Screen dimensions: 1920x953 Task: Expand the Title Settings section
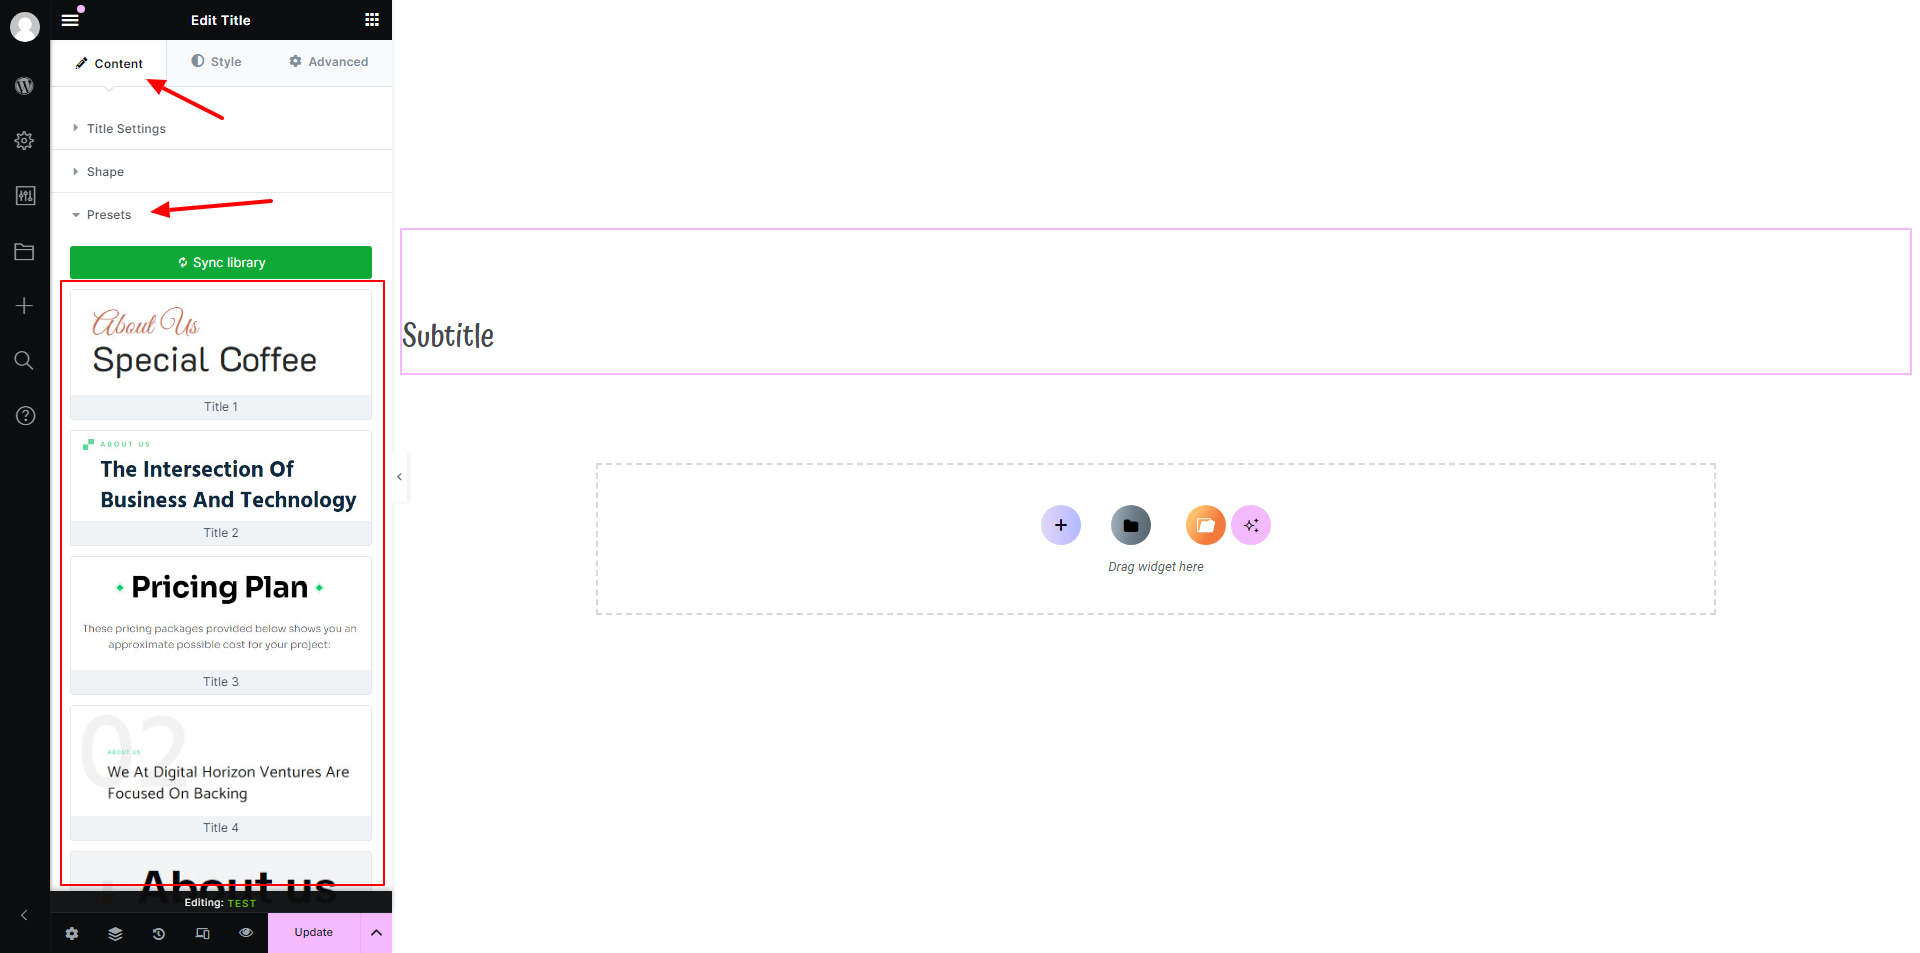point(126,129)
